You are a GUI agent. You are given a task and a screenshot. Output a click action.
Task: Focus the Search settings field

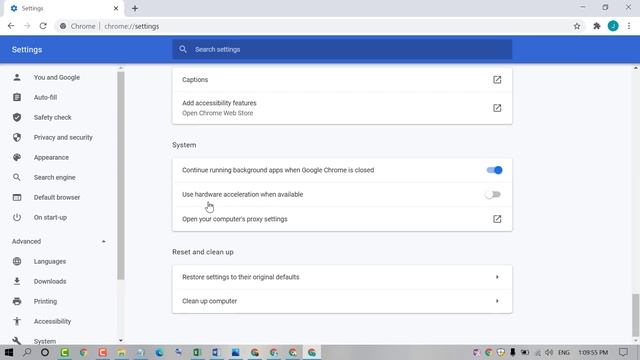[x=342, y=49]
